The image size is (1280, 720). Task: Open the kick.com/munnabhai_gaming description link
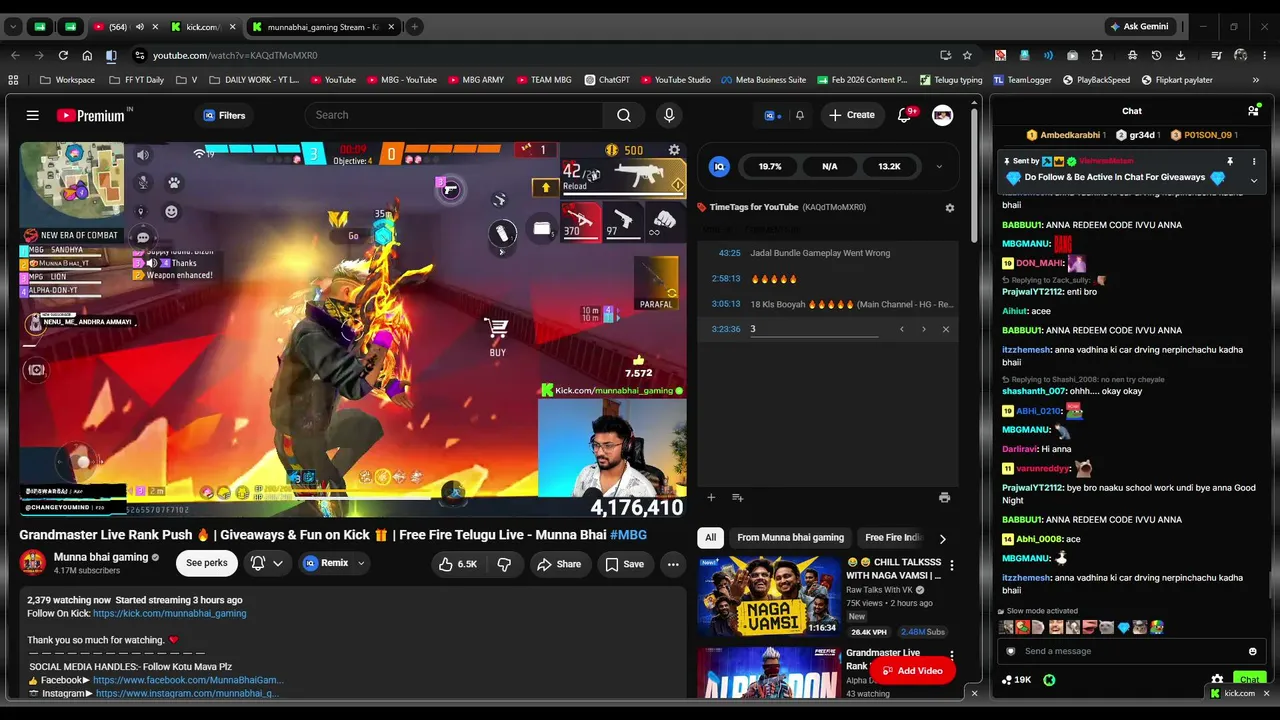(169, 614)
